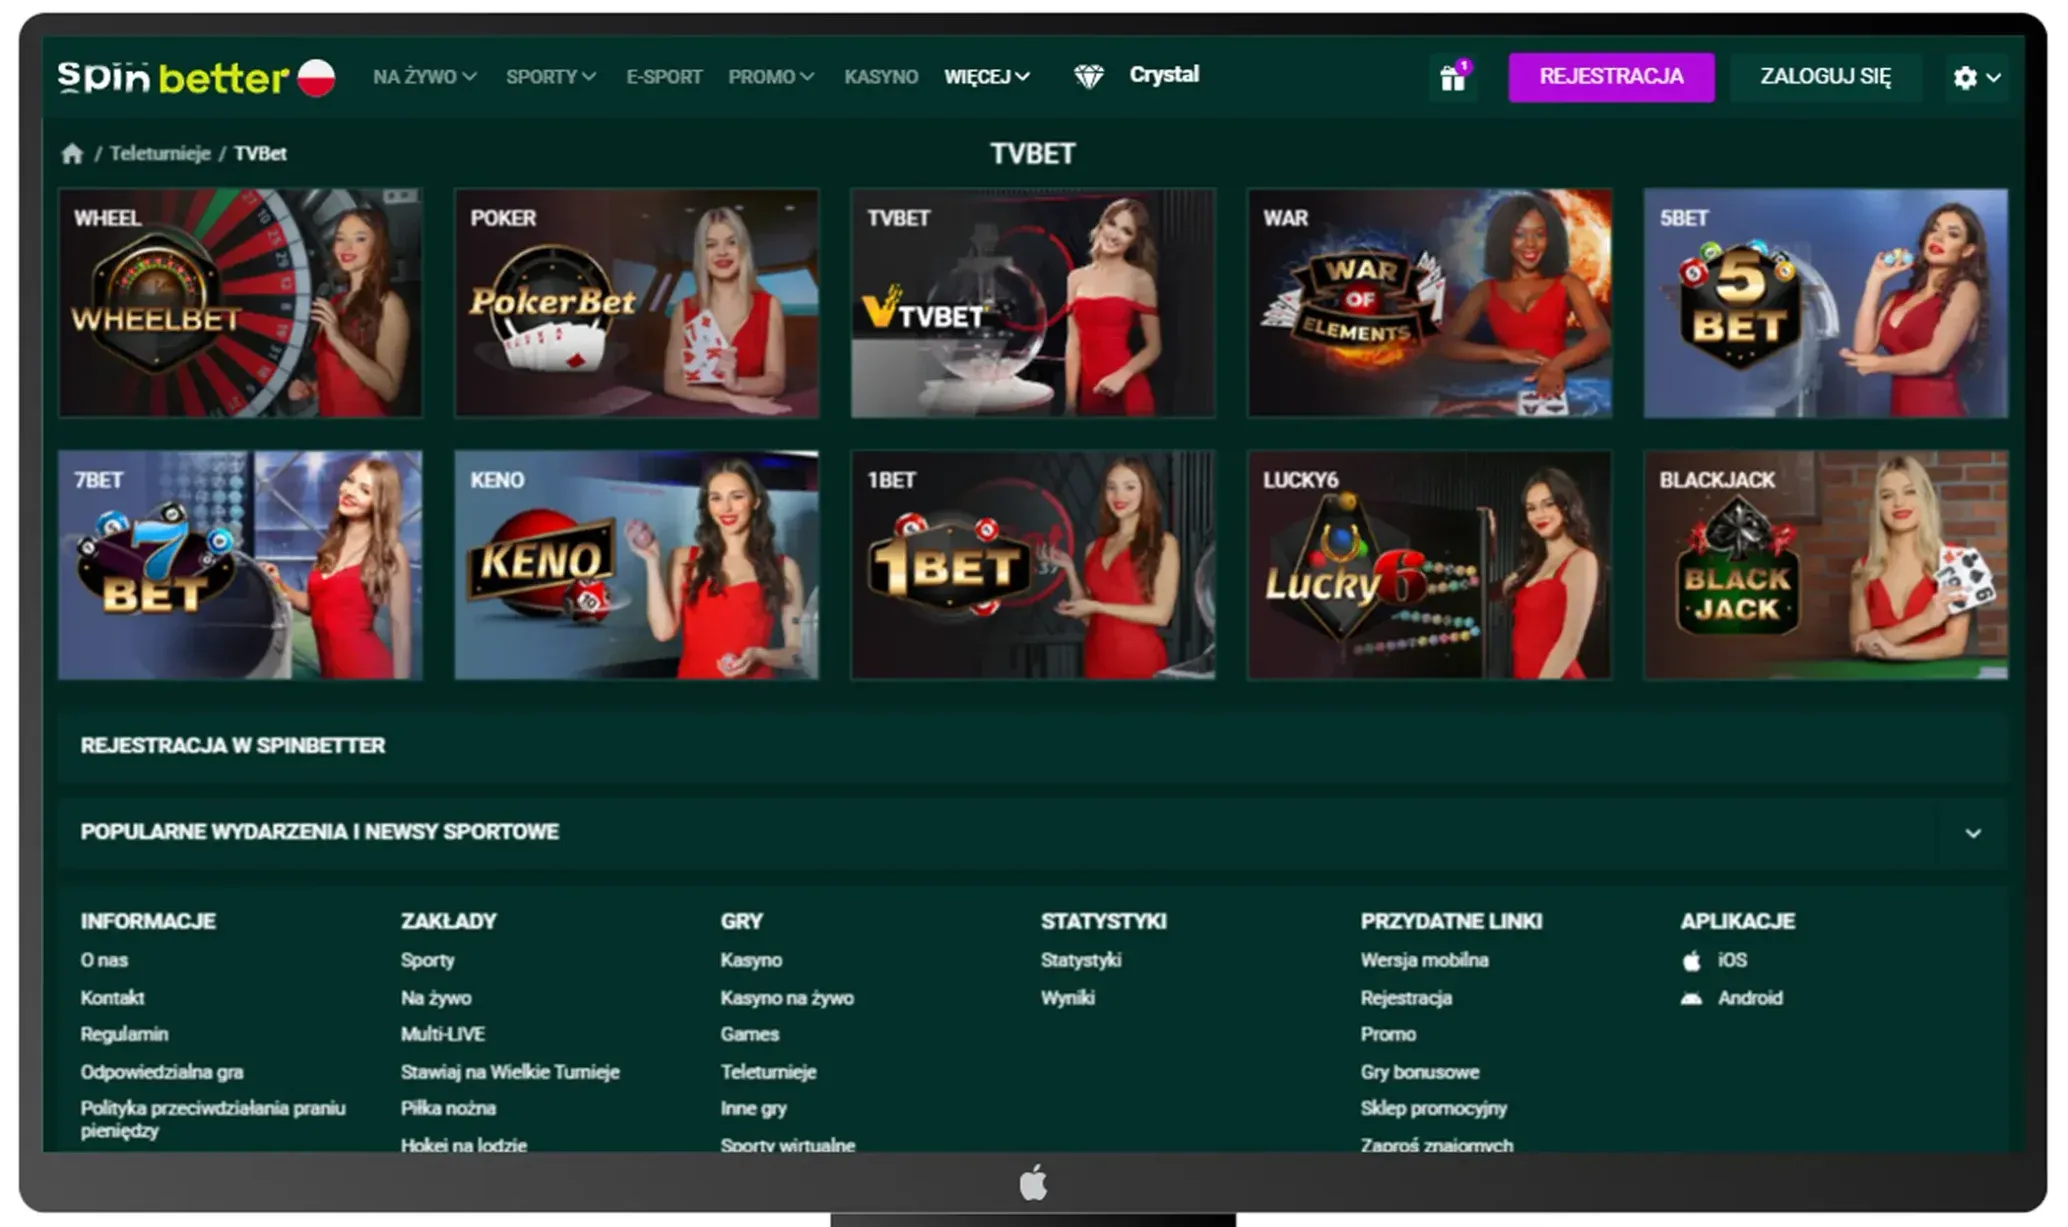2068x1227 pixels.
Task: Open the PokerBet game thumbnail
Action: click(637, 303)
